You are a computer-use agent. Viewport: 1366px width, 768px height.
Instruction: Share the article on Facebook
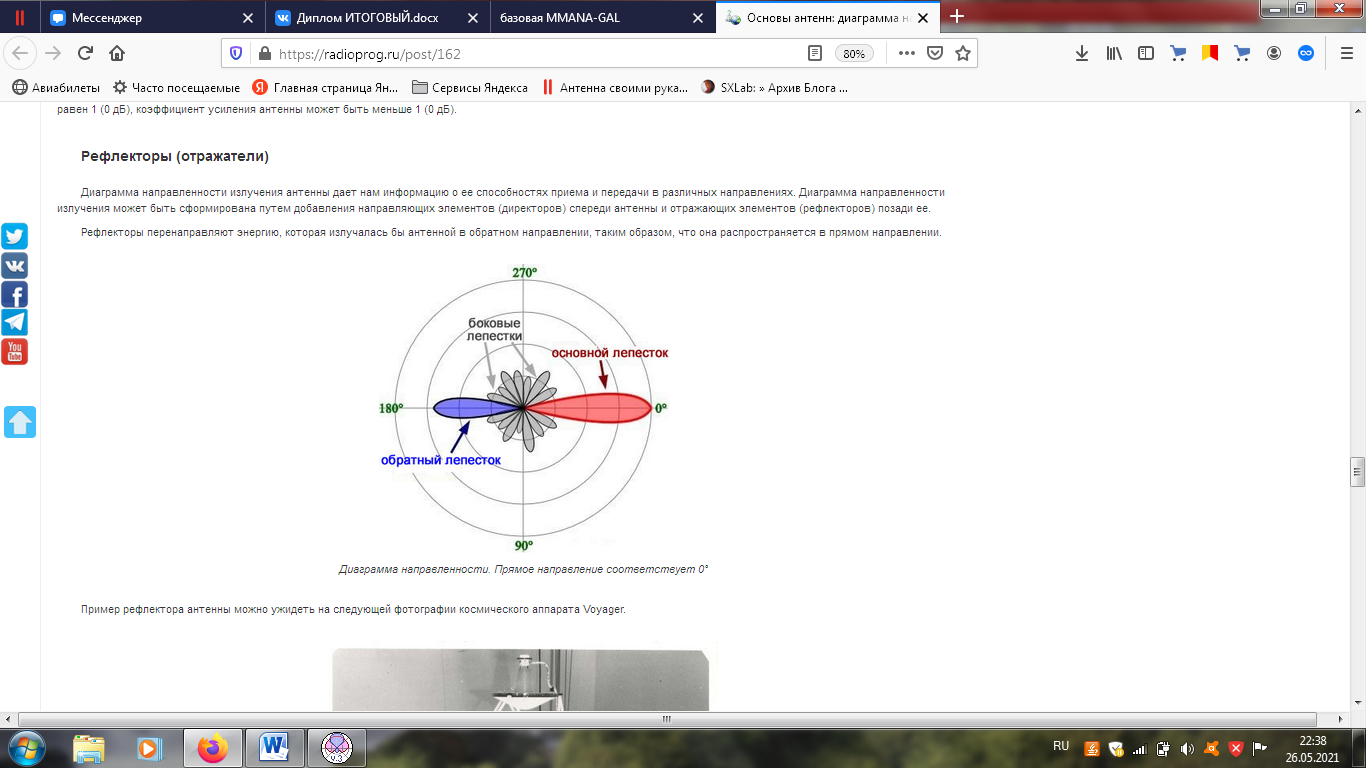click(x=14, y=294)
